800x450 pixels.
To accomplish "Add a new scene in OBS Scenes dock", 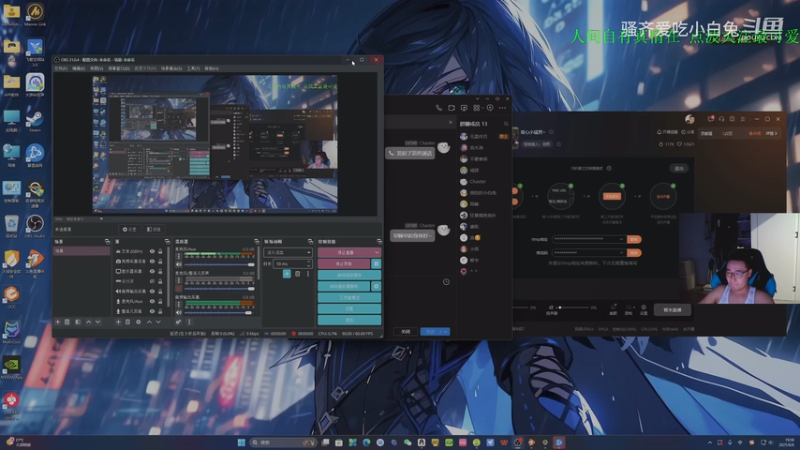I will 58,322.
